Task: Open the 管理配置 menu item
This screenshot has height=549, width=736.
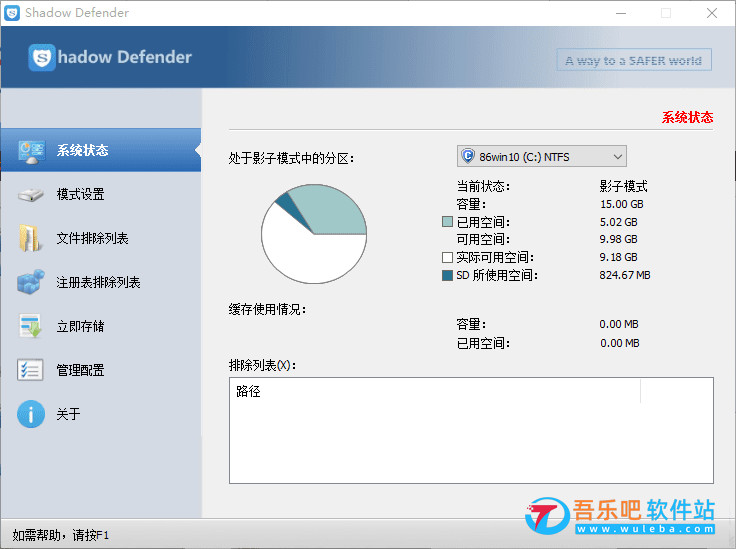Action: point(101,370)
